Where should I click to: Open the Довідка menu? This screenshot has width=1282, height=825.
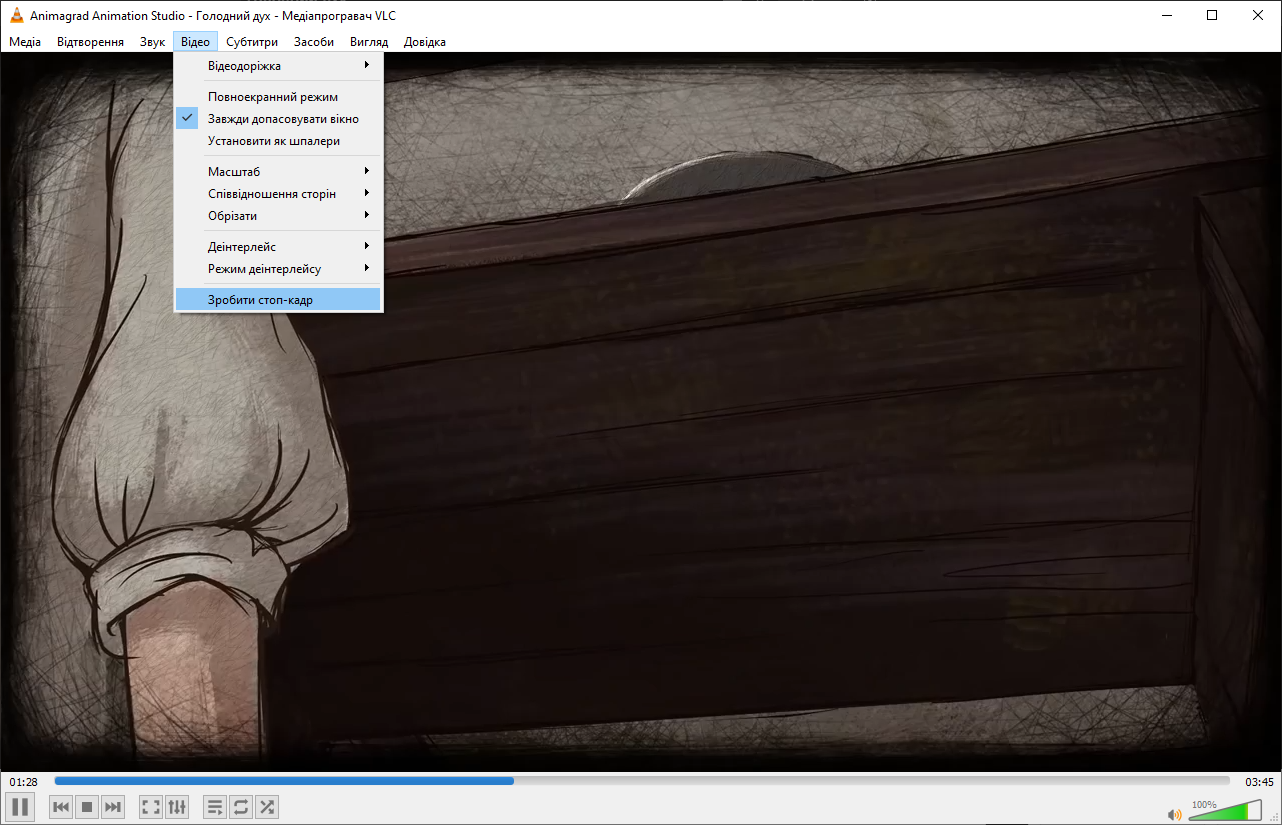425,42
